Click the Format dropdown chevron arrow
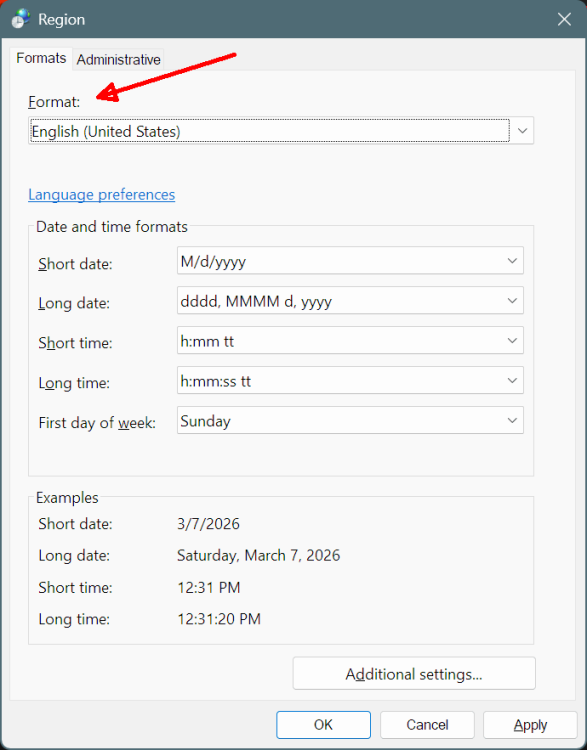Viewport: 587px width, 750px height. point(522,131)
